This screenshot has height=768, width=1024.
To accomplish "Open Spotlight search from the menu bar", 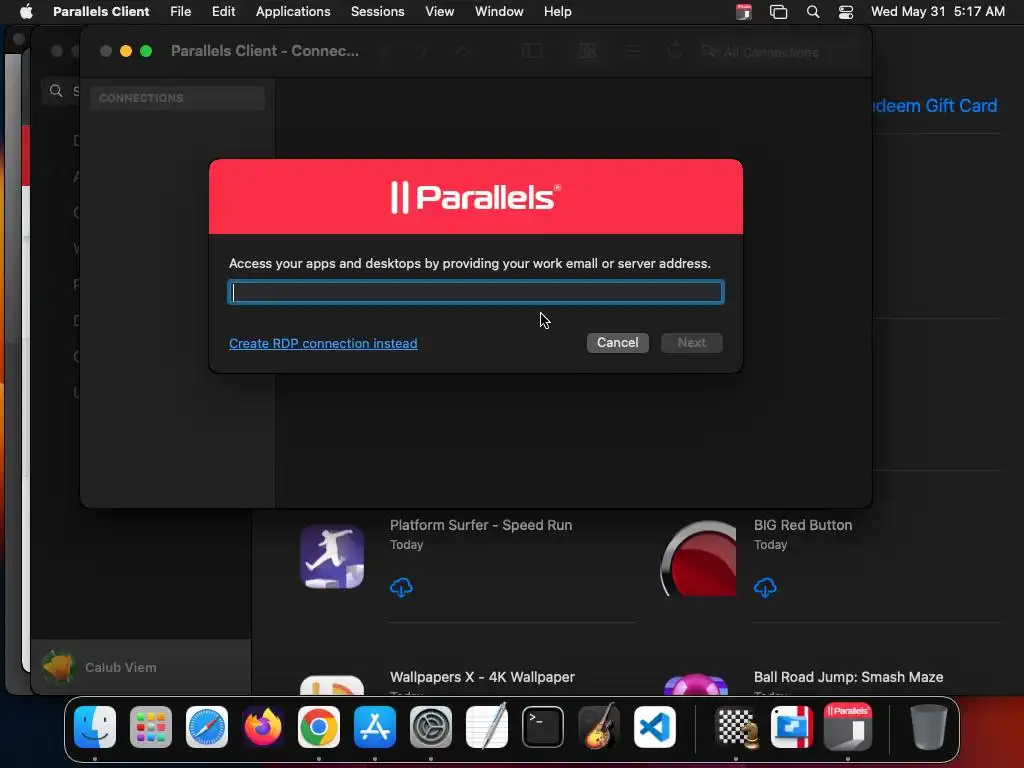I will [x=813, y=12].
